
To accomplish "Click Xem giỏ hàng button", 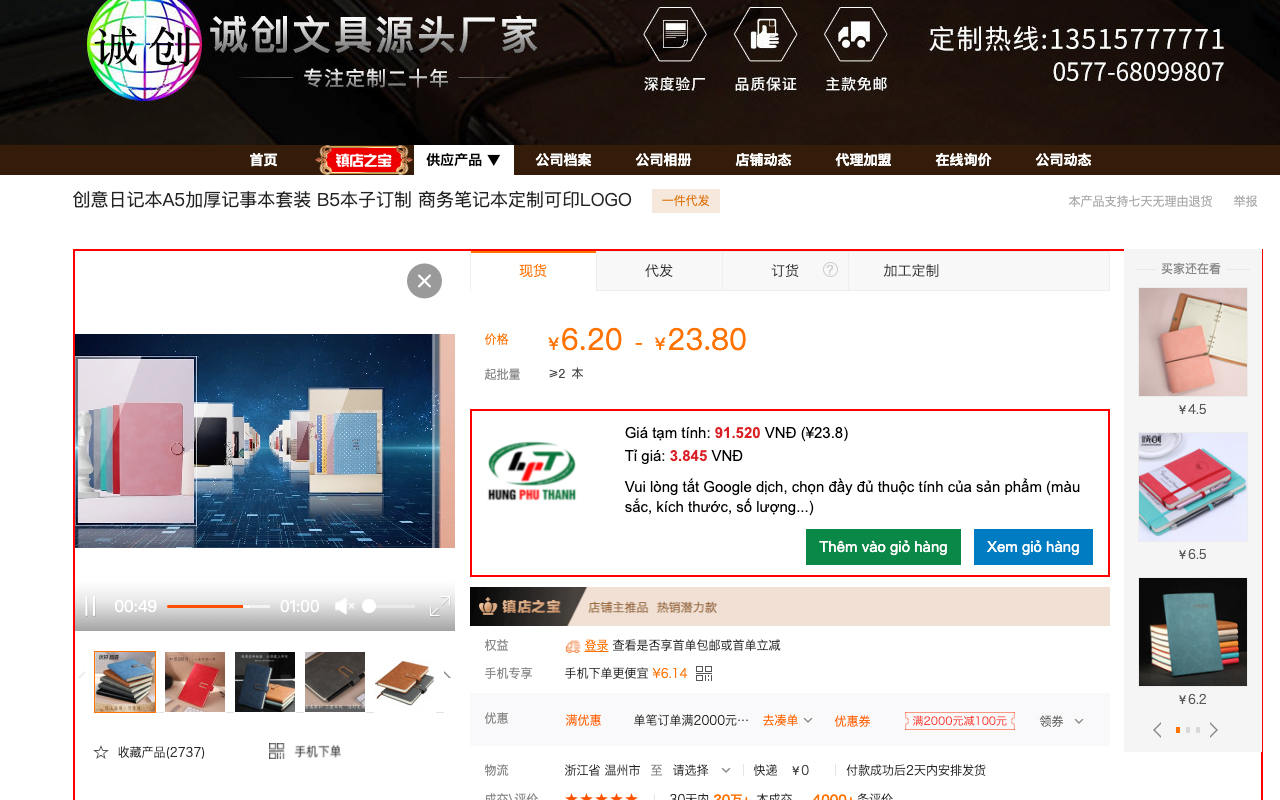I will click(1033, 547).
